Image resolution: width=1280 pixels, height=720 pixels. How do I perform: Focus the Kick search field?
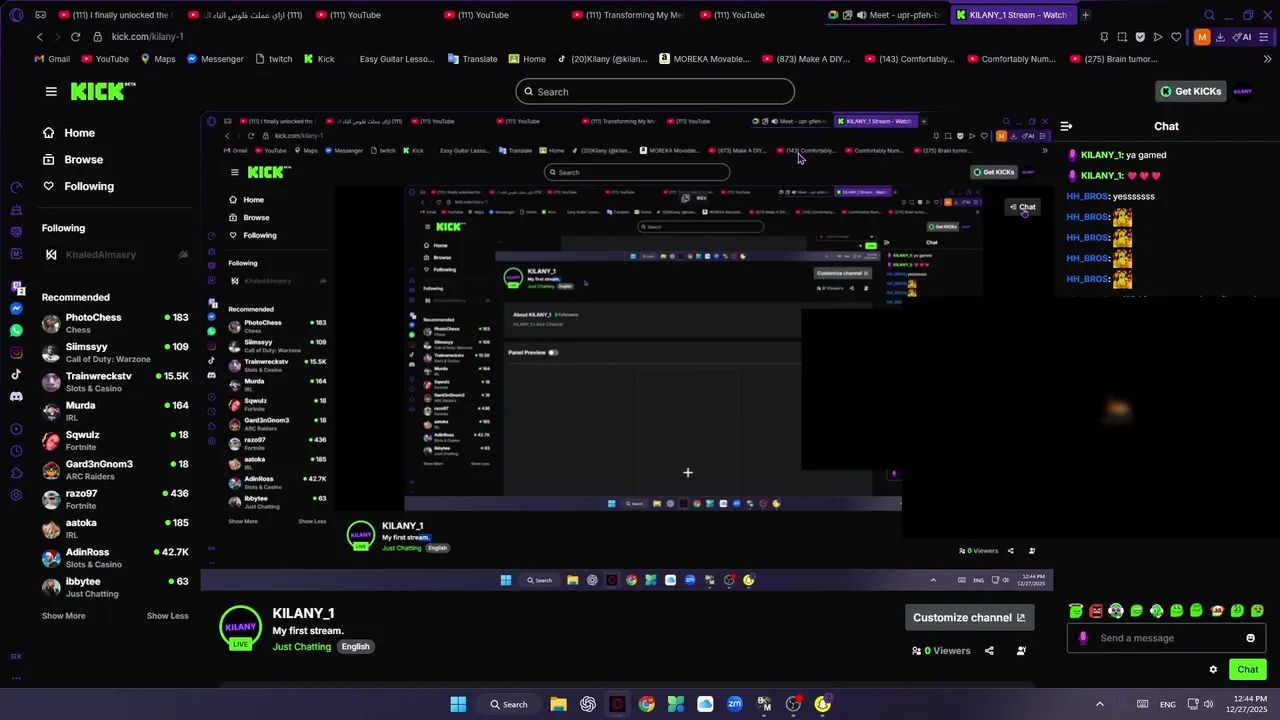[x=655, y=92]
